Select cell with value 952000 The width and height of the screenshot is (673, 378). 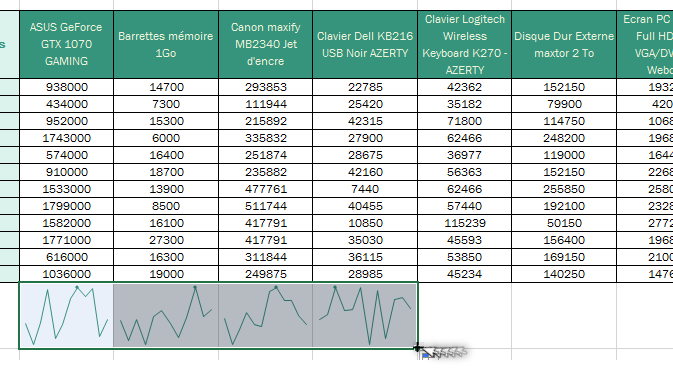pos(67,121)
